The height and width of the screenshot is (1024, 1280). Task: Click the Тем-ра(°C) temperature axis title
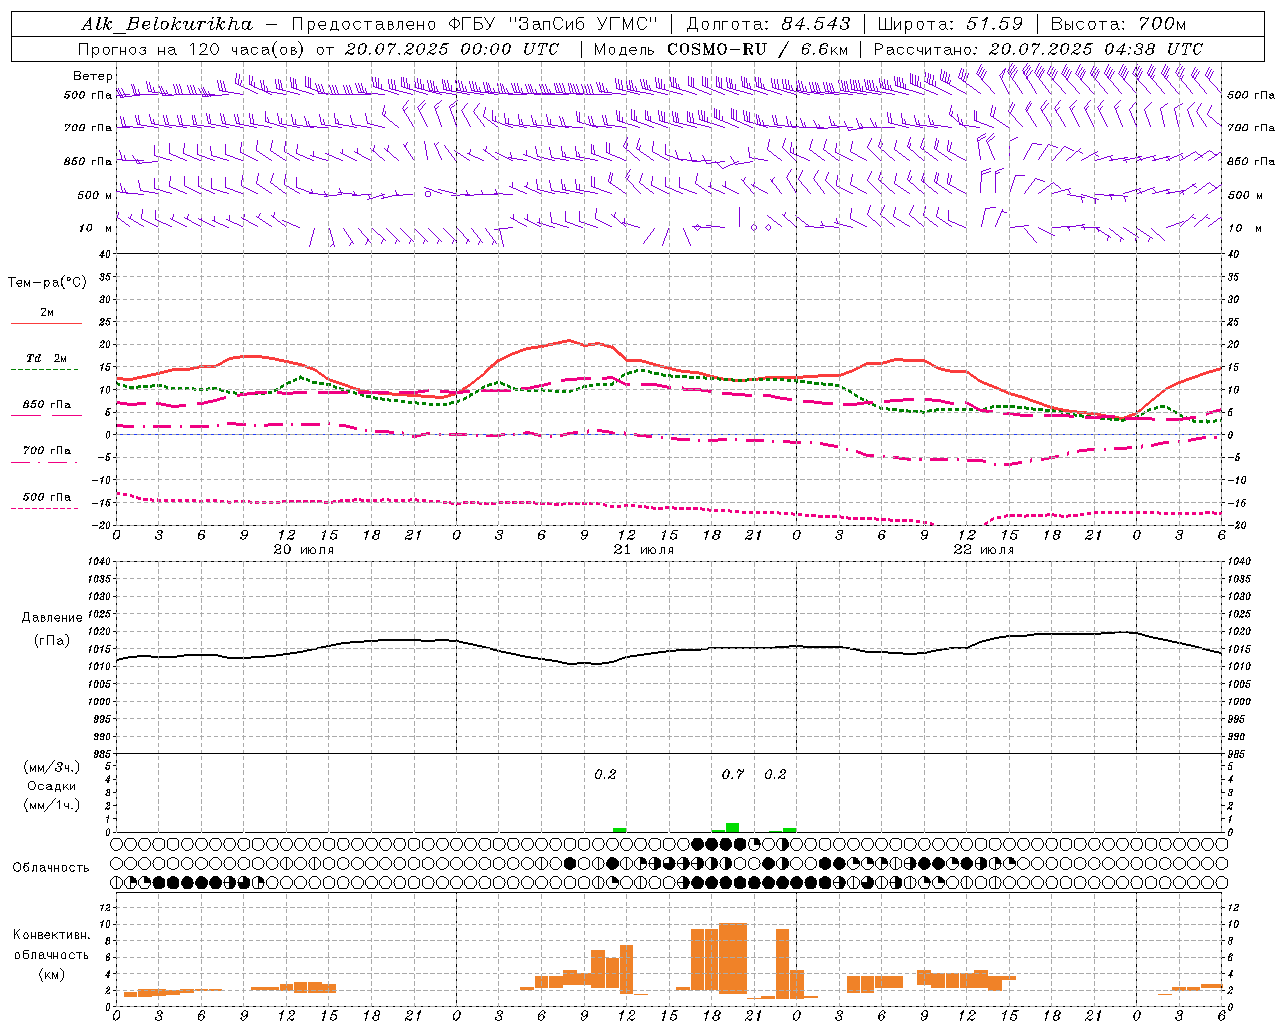47,282
